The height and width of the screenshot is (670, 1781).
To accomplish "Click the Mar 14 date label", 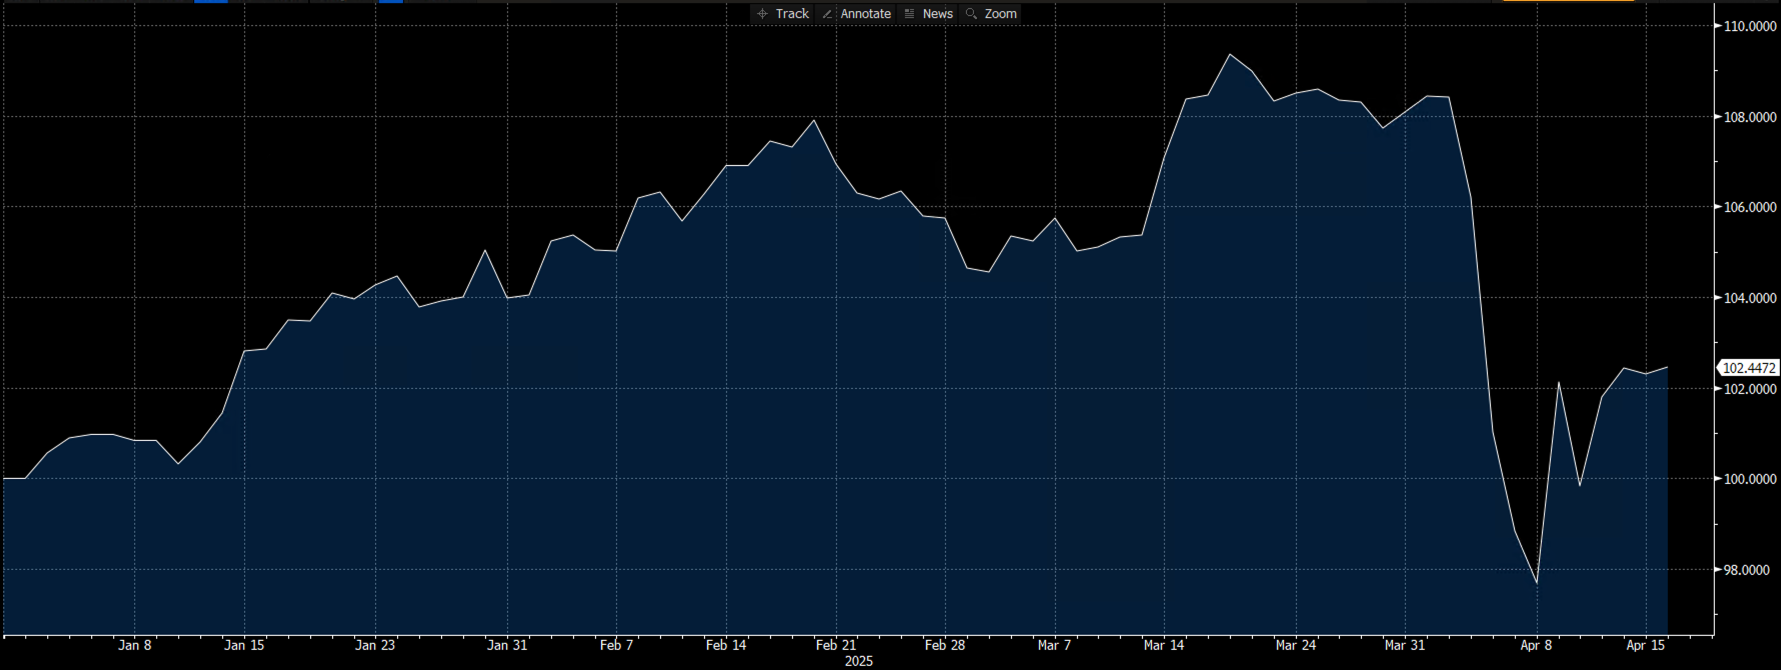I will (x=1164, y=645).
